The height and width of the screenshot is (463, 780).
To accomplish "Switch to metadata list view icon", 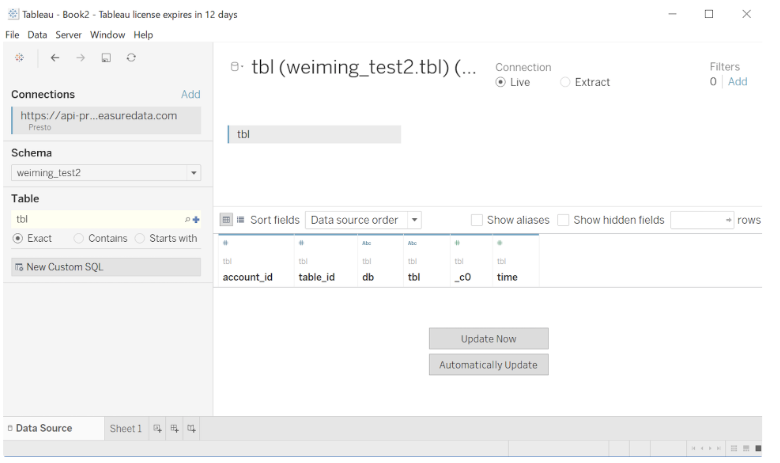I will [x=240, y=220].
